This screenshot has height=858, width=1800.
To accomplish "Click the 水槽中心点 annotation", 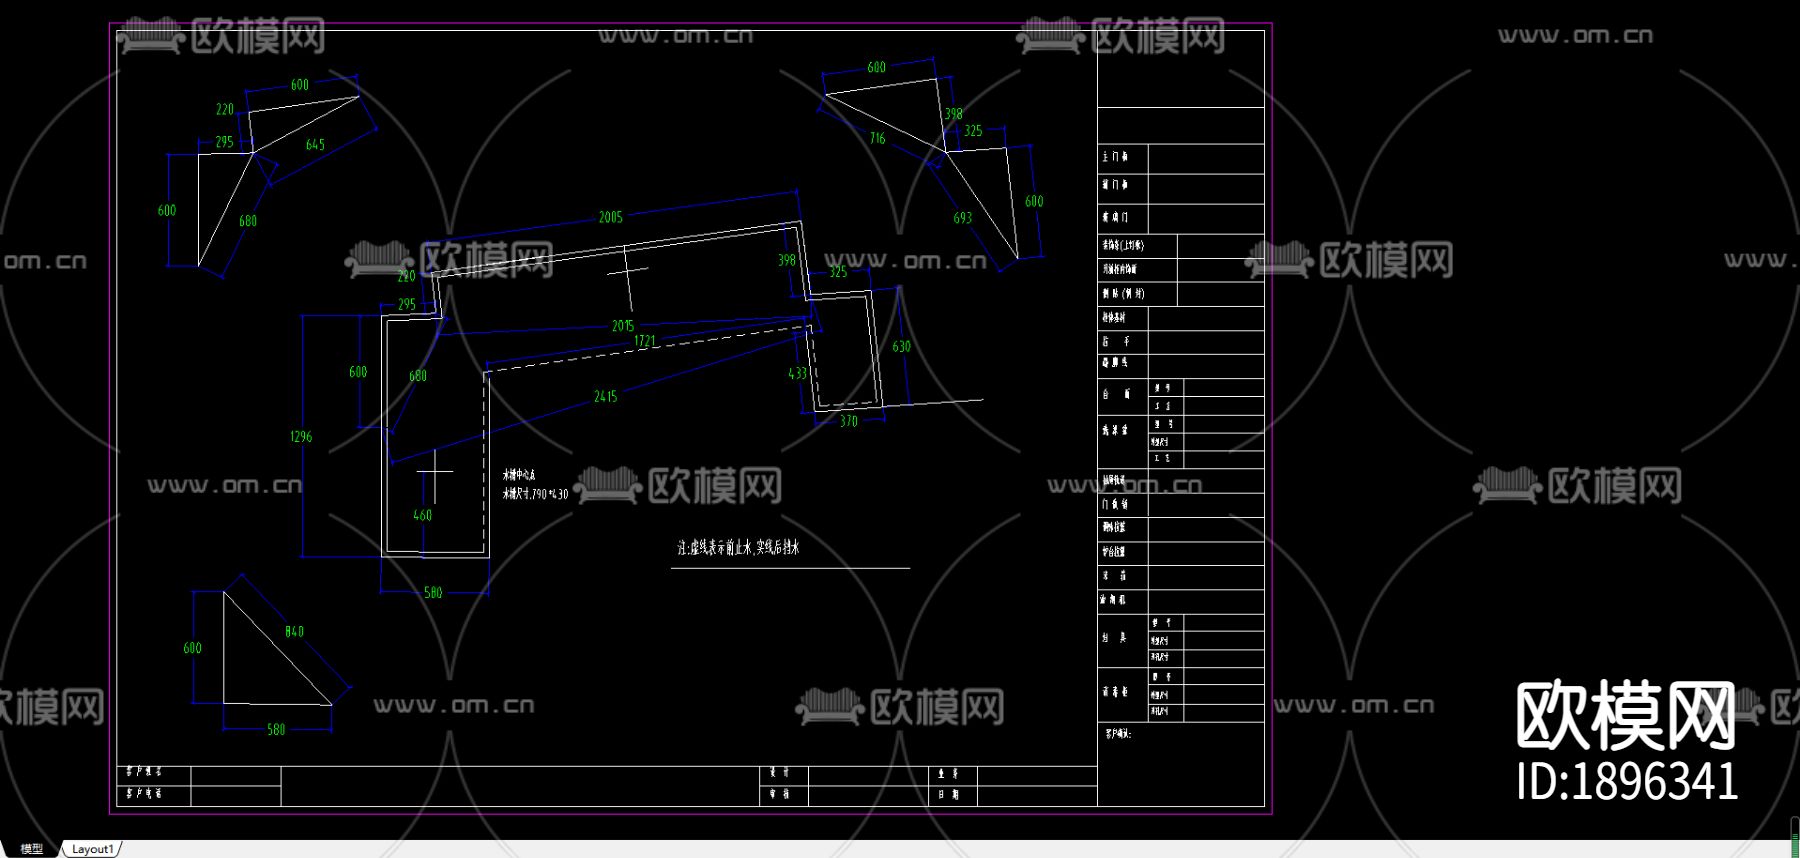I will click(x=518, y=475).
